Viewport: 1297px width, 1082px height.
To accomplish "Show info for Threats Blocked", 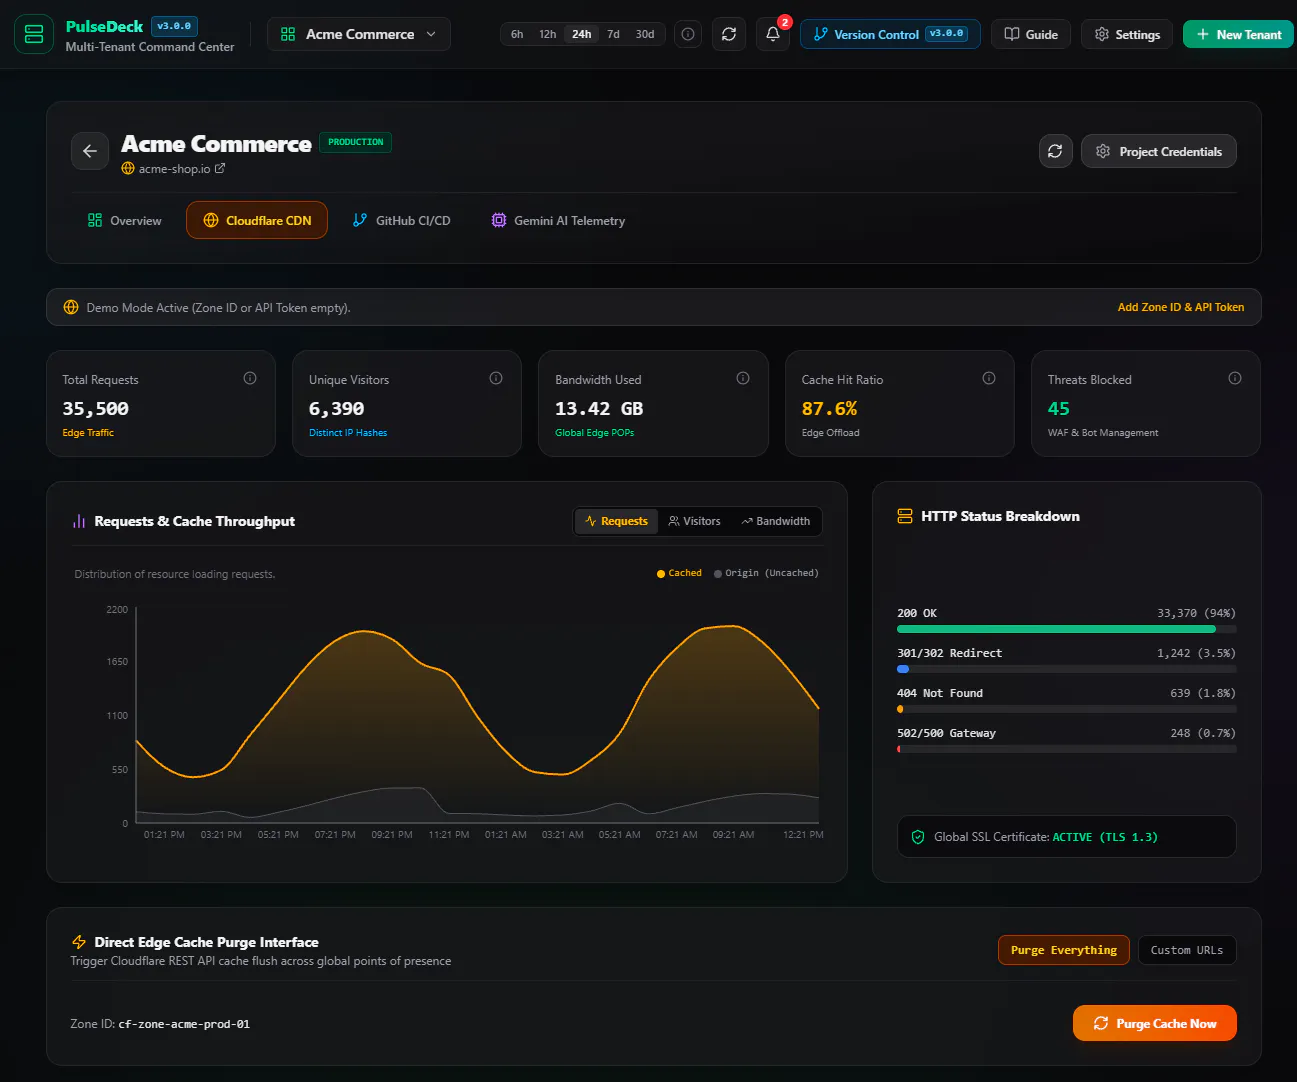I will pyautogui.click(x=1235, y=378).
